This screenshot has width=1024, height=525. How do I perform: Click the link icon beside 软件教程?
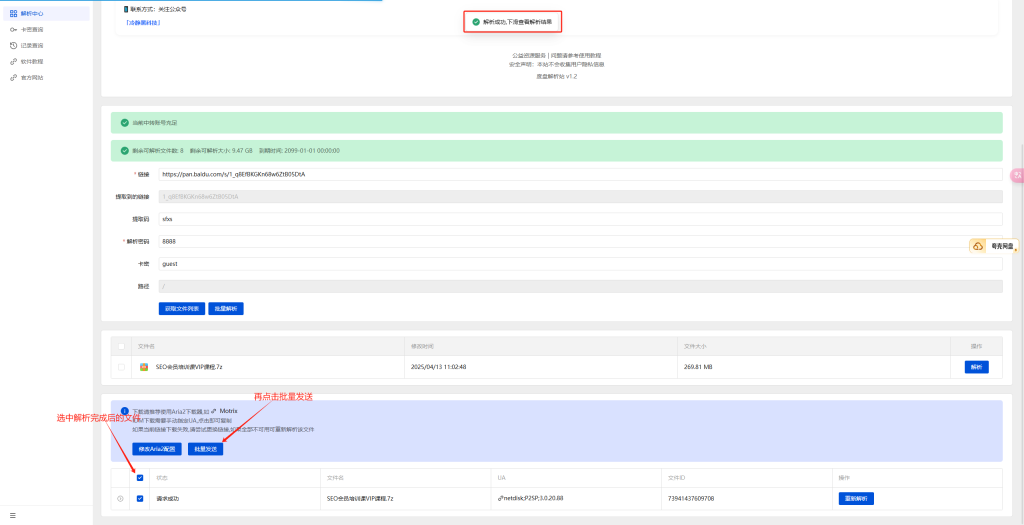point(13,62)
